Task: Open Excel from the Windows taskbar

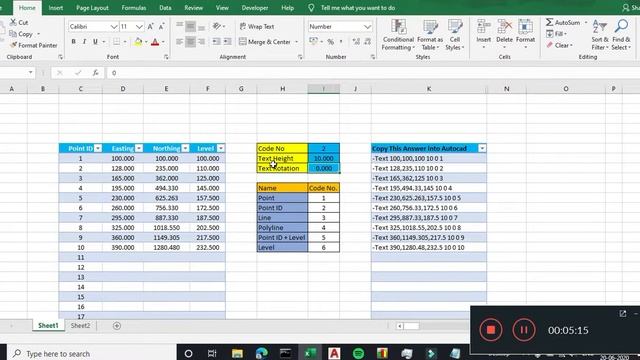Action: pos(310,353)
